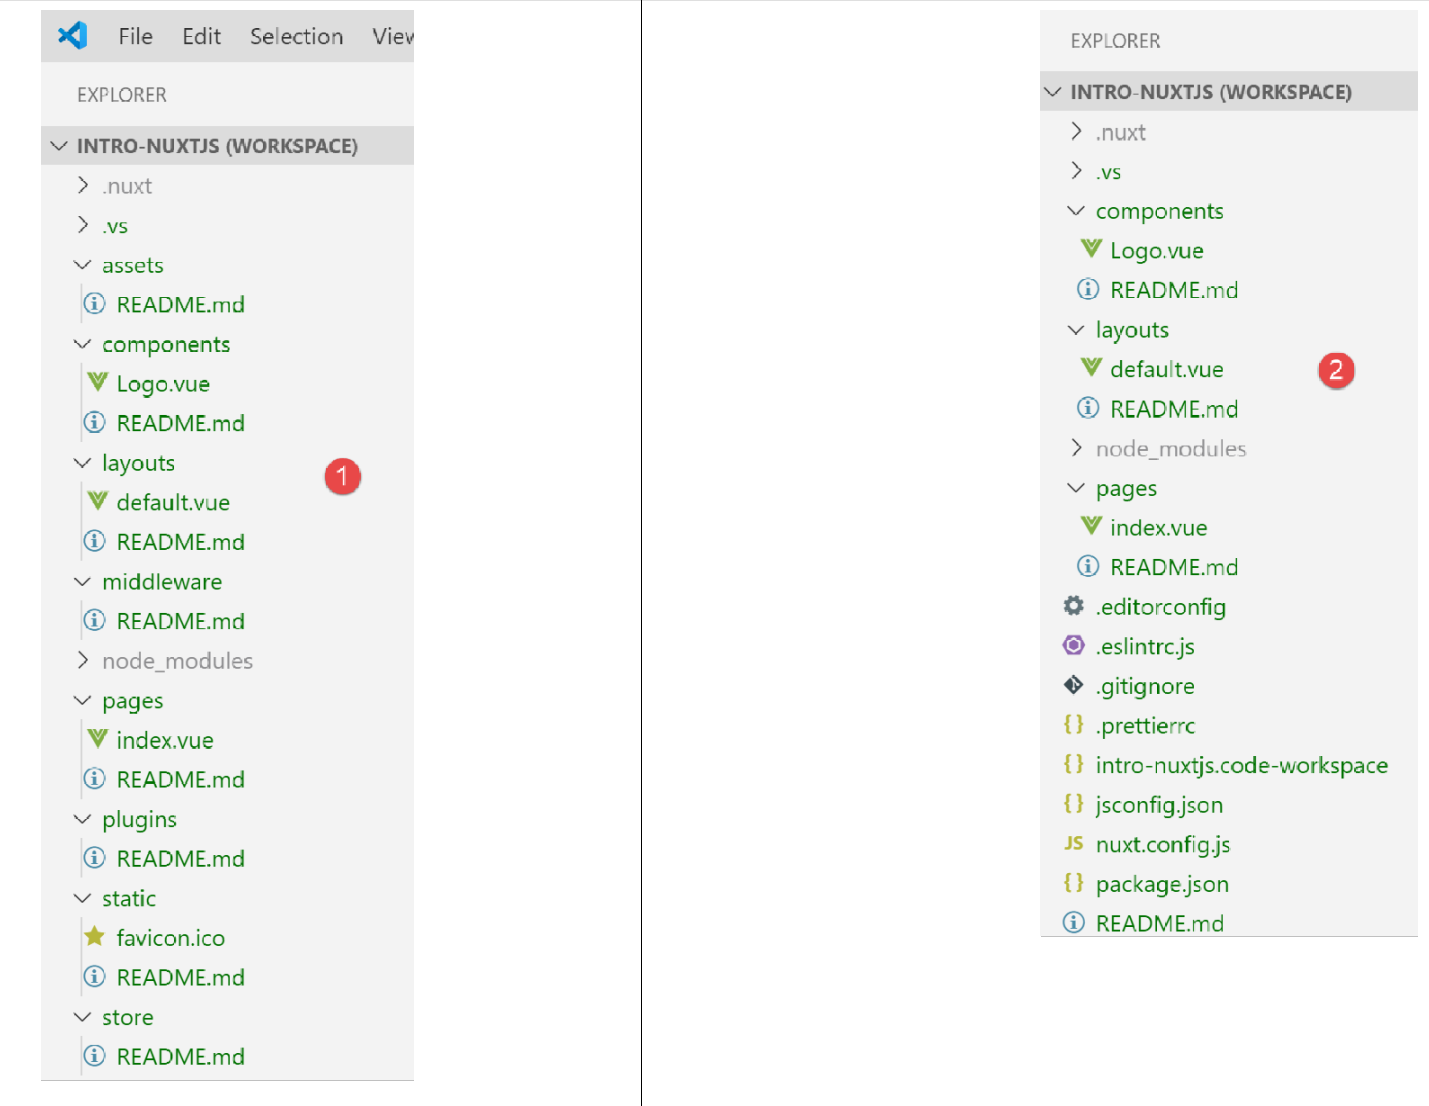Click the Vue icon beside Logo.vue in left explorer
The image size is (1429, 1106).
[97, 383]
